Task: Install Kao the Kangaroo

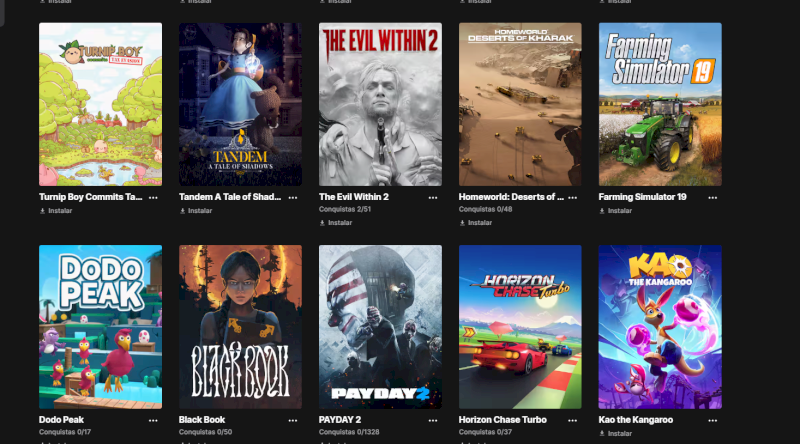Action: point(616,433)
